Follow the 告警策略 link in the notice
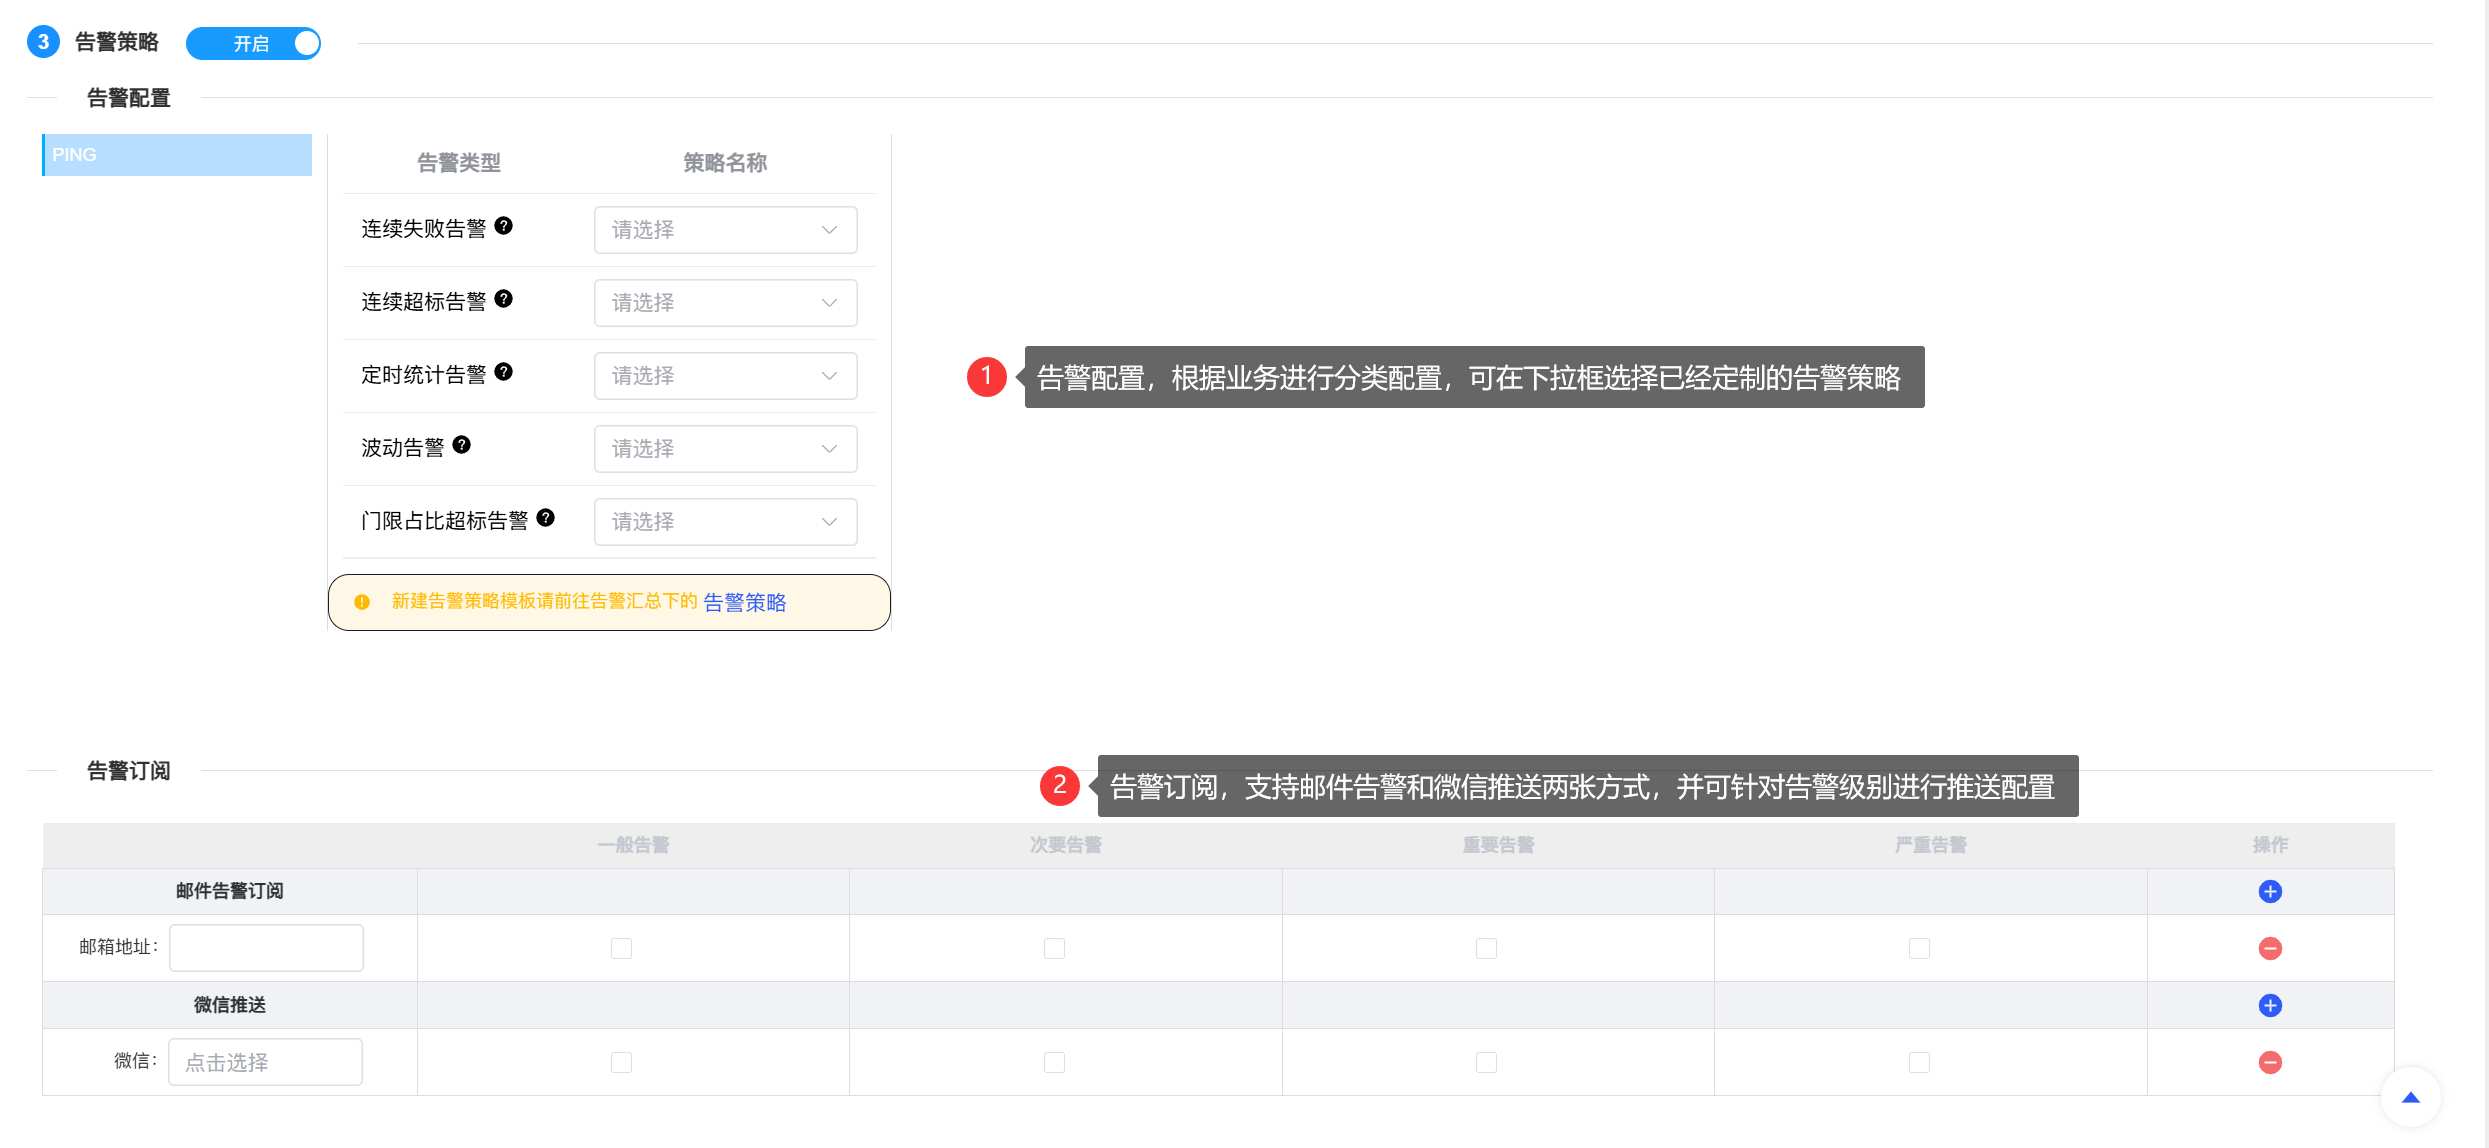 pos(745,602)
